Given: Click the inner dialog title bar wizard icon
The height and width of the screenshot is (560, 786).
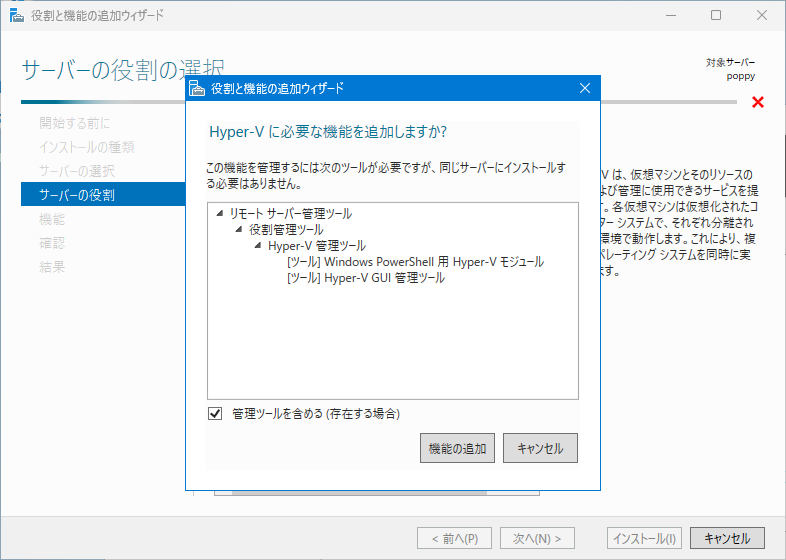Looking at the screenshot, I should (197, 88).
